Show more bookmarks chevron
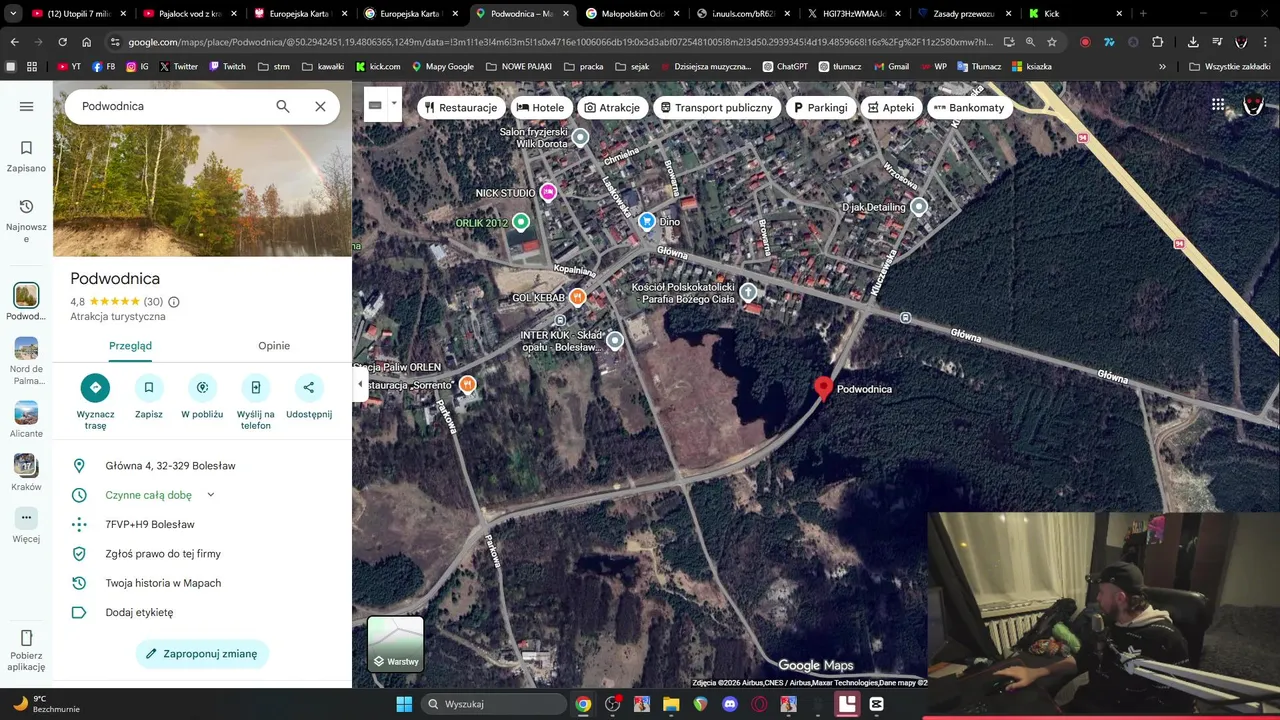 coord(1162,66)
